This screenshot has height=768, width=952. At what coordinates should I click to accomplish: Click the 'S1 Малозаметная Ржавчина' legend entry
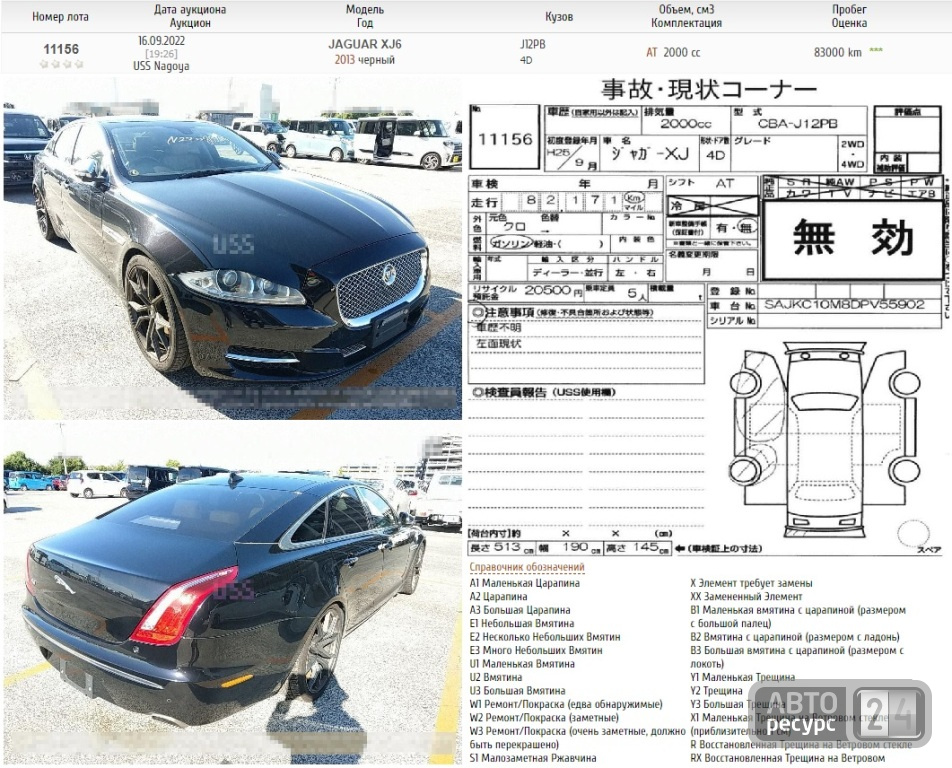(532, 758)
